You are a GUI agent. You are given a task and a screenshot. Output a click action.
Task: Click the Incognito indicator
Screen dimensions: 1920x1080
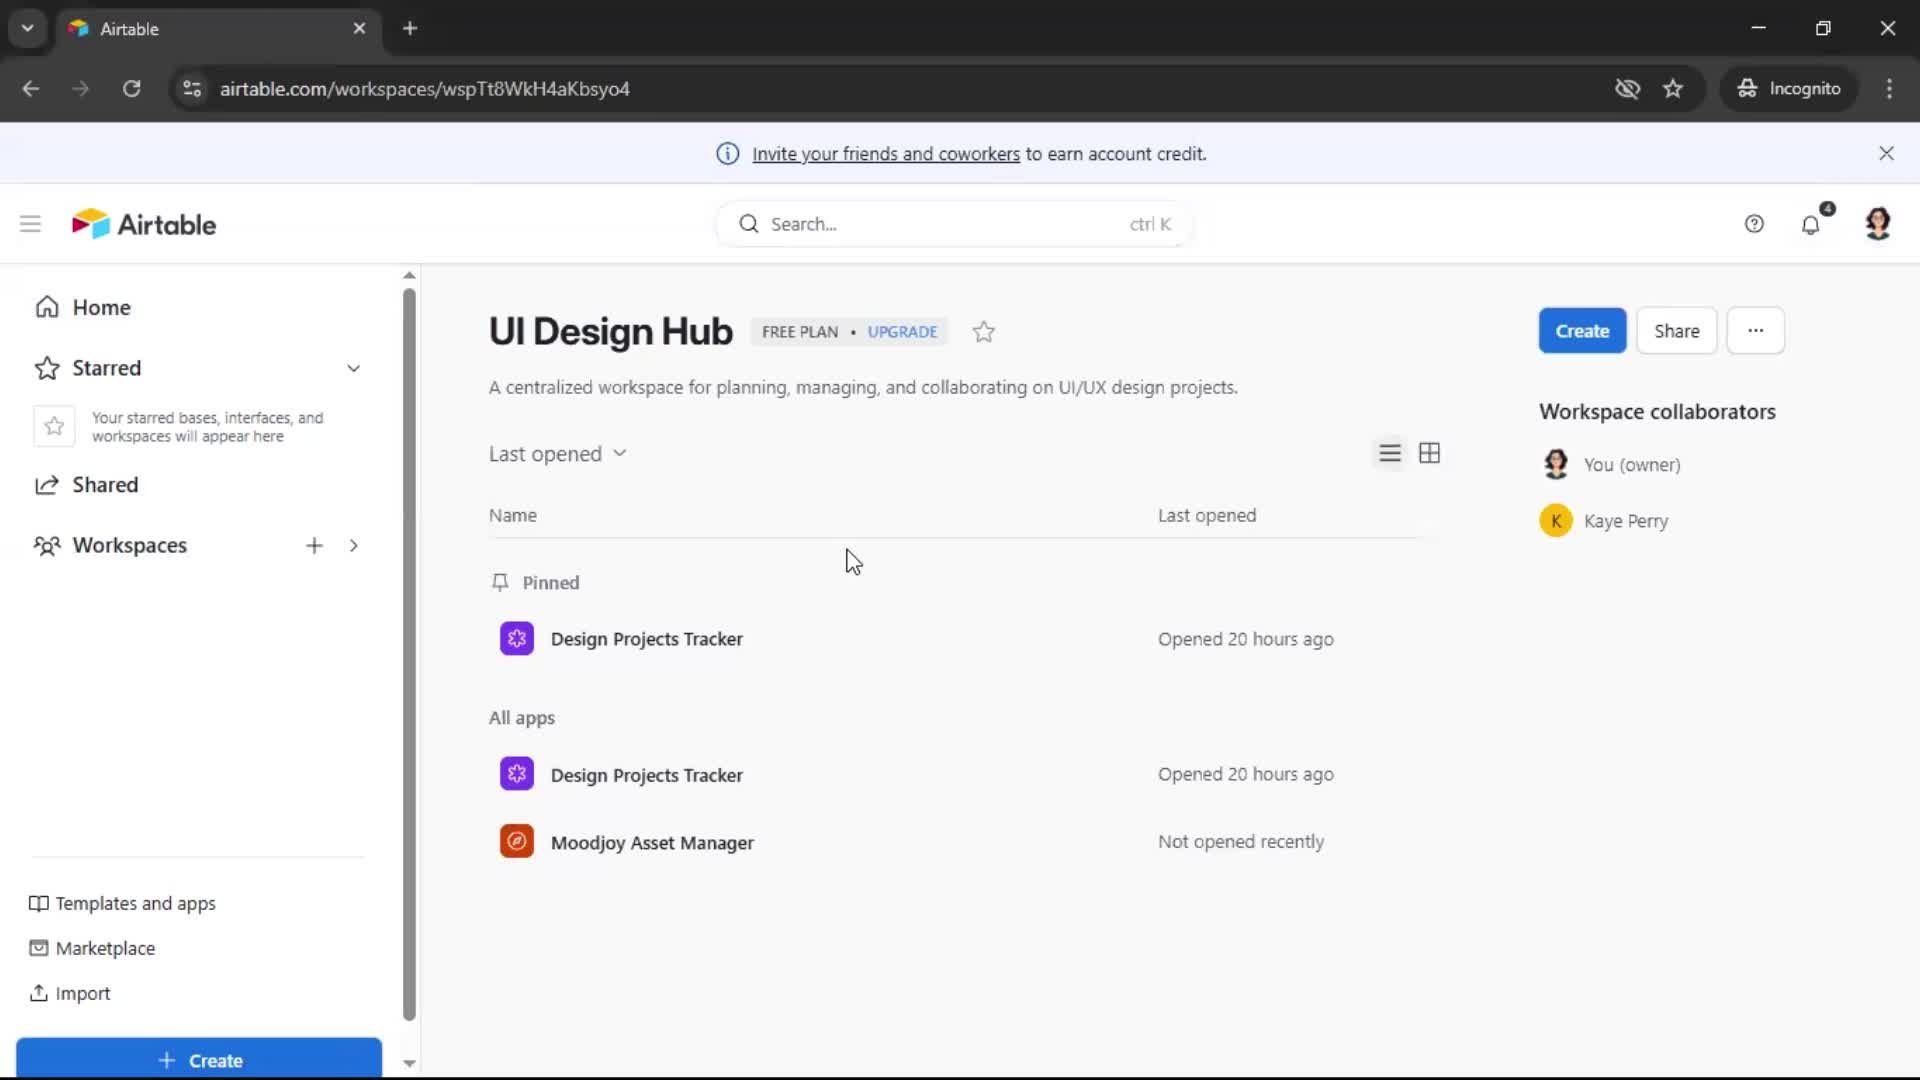(1789, 89)
